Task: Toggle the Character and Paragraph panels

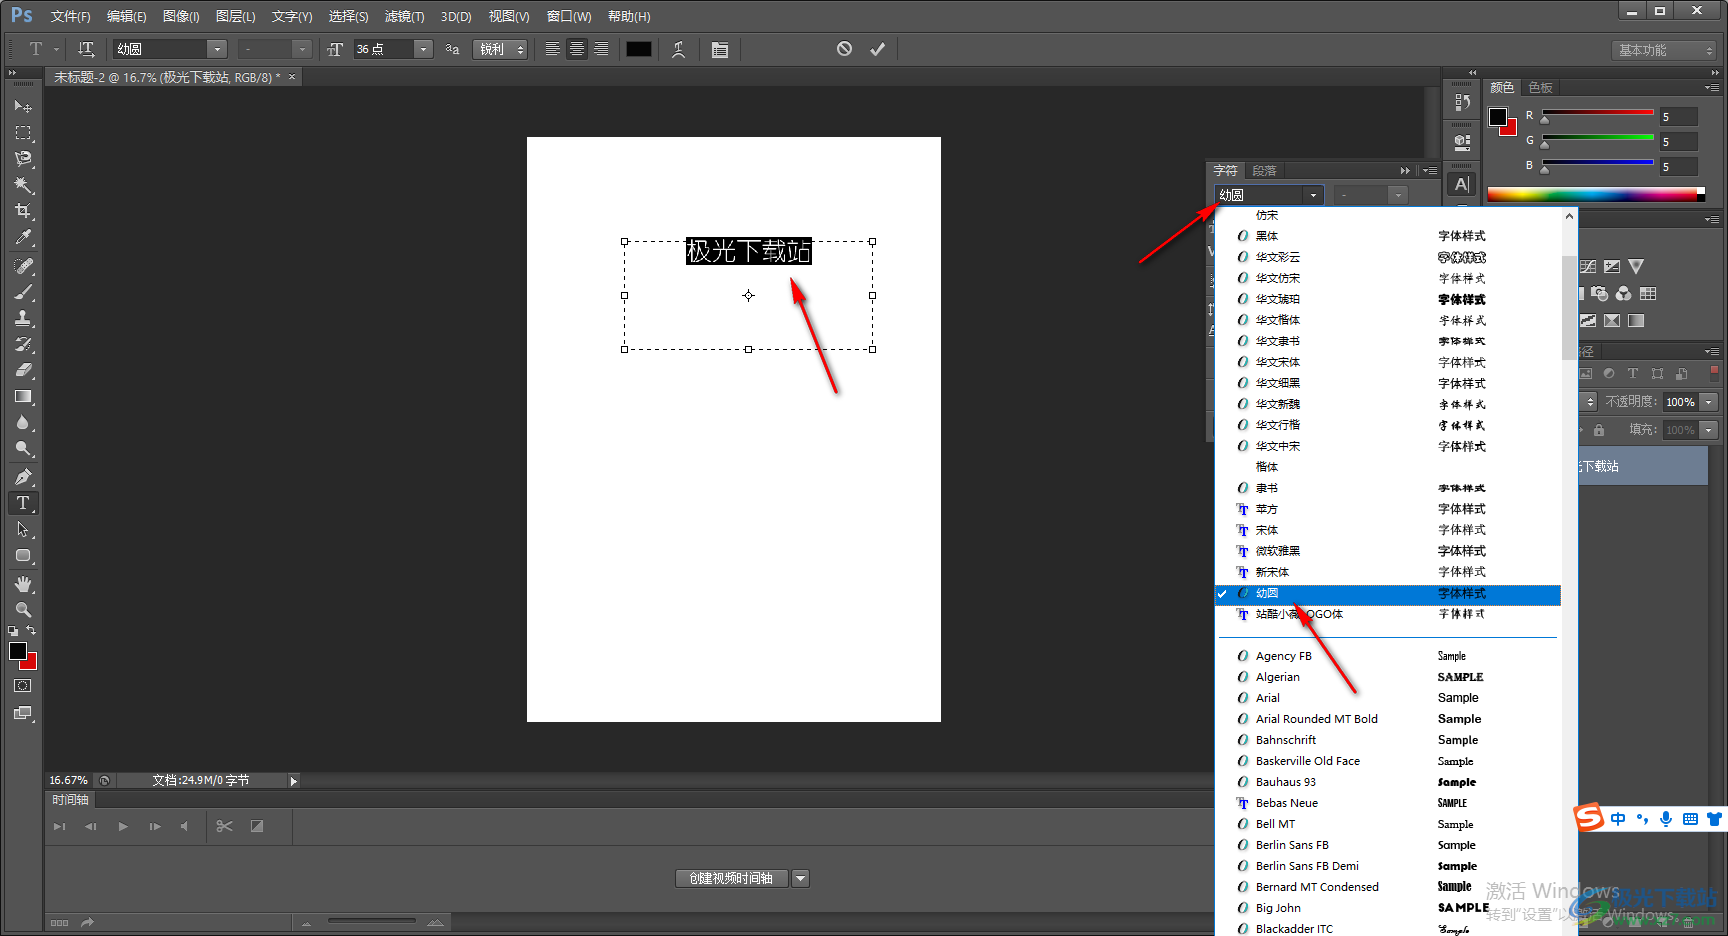Action: [x=719, y=49]
